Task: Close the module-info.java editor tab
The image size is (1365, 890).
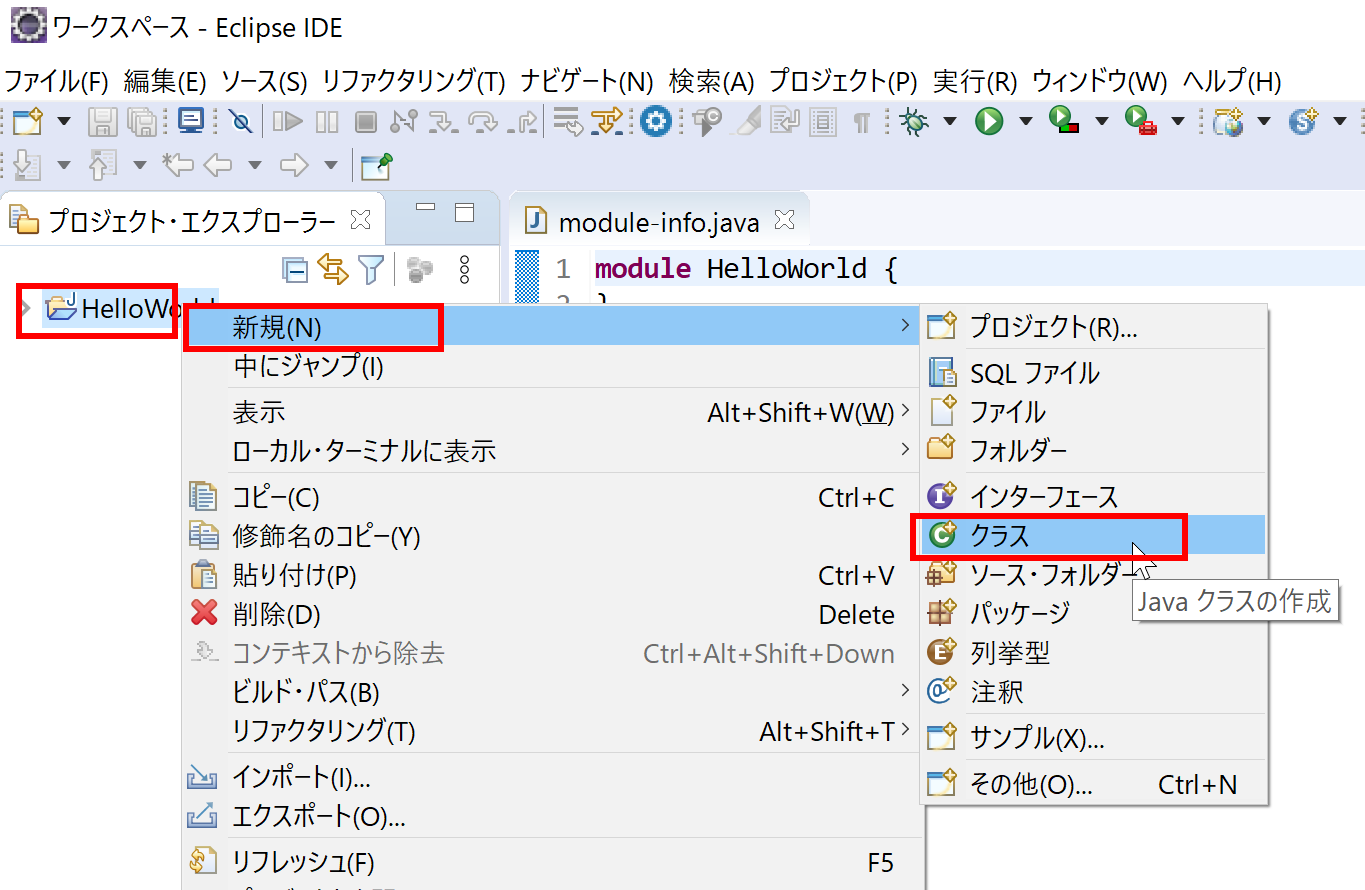Action: click(785, 219)
